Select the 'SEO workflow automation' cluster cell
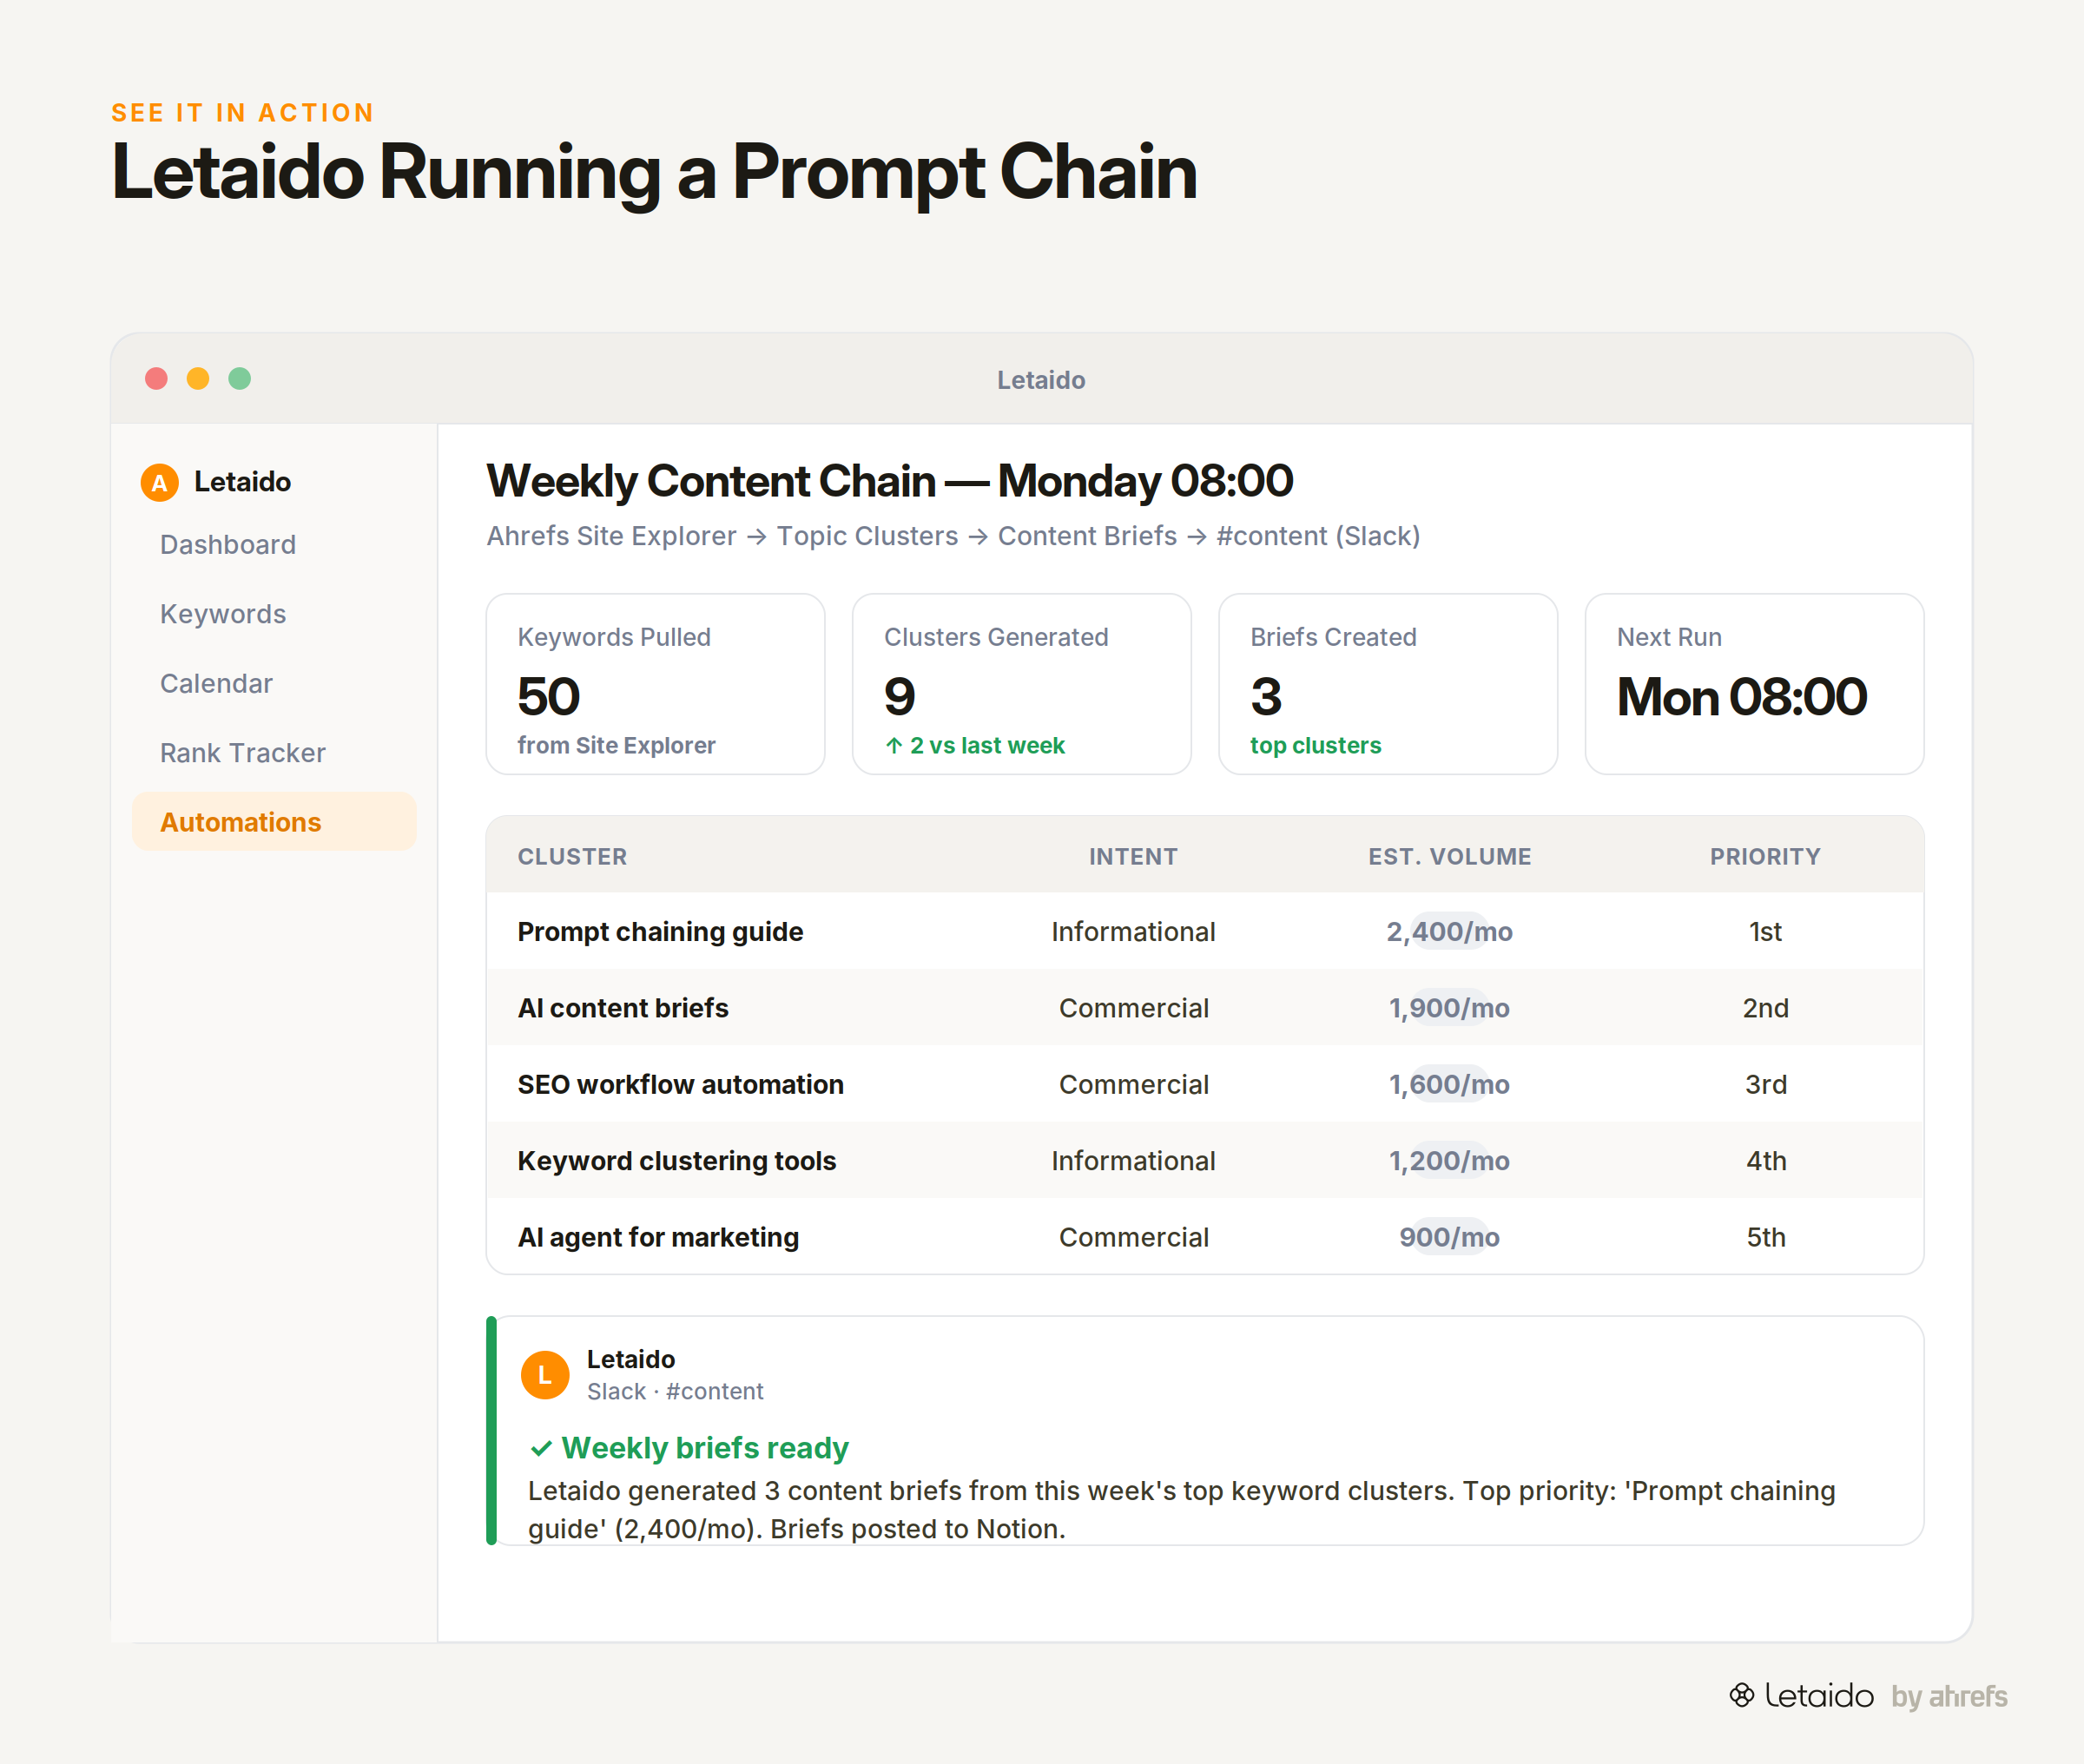 click(680, 1085)
